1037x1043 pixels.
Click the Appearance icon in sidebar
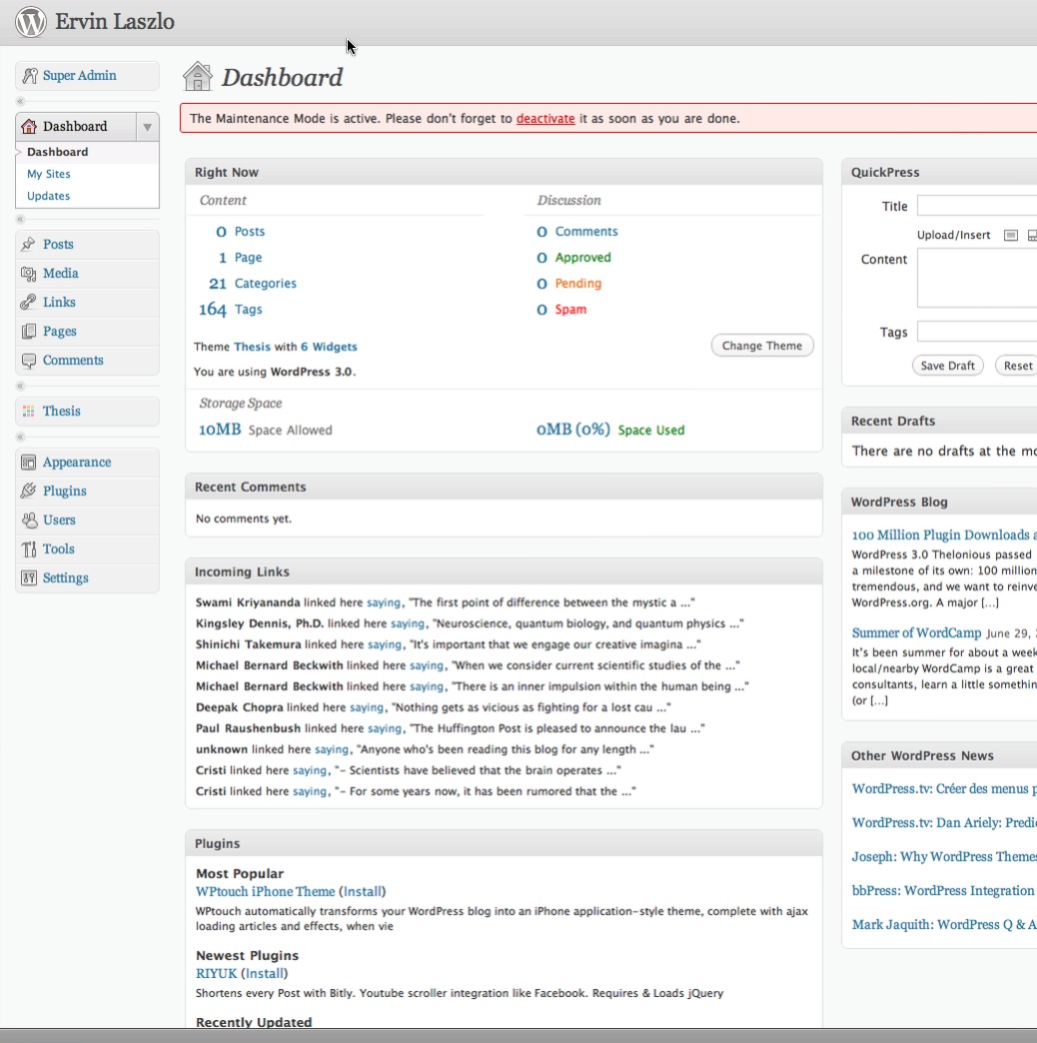(28, 462)
